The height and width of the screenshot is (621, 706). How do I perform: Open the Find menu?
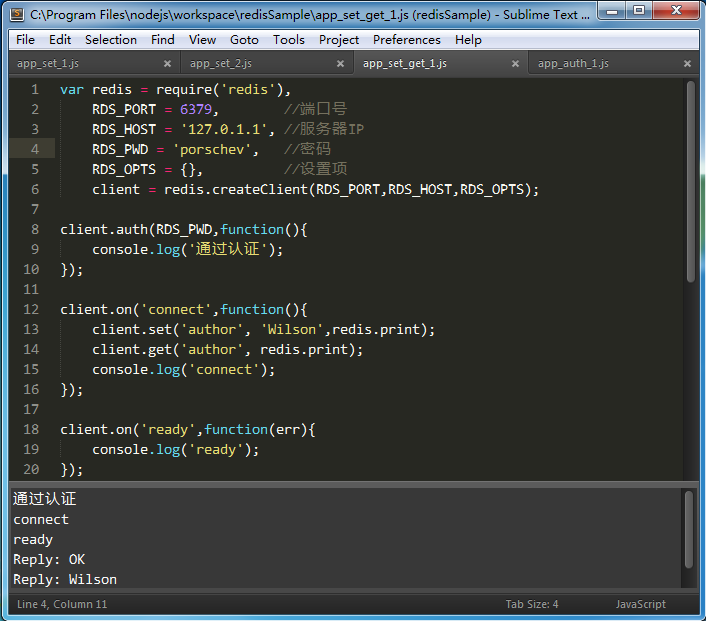(163, 40)
